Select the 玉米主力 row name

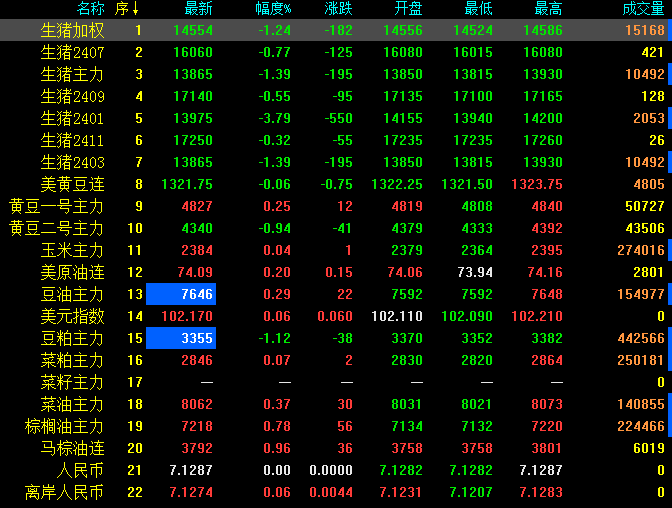(72, 250)
